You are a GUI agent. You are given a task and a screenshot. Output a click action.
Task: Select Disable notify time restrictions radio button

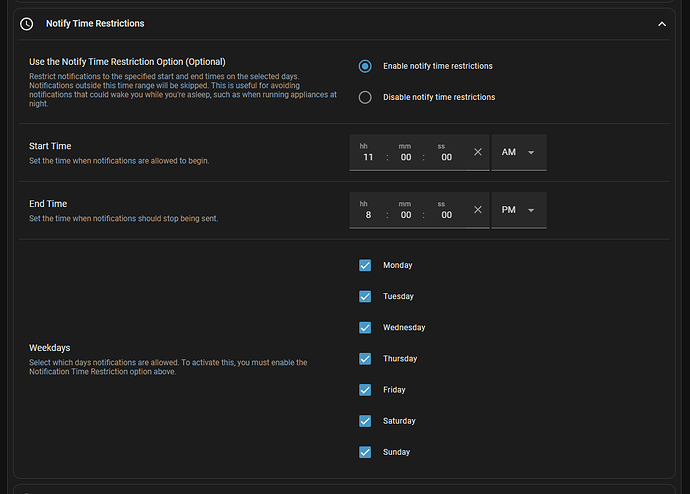[365, 97]
